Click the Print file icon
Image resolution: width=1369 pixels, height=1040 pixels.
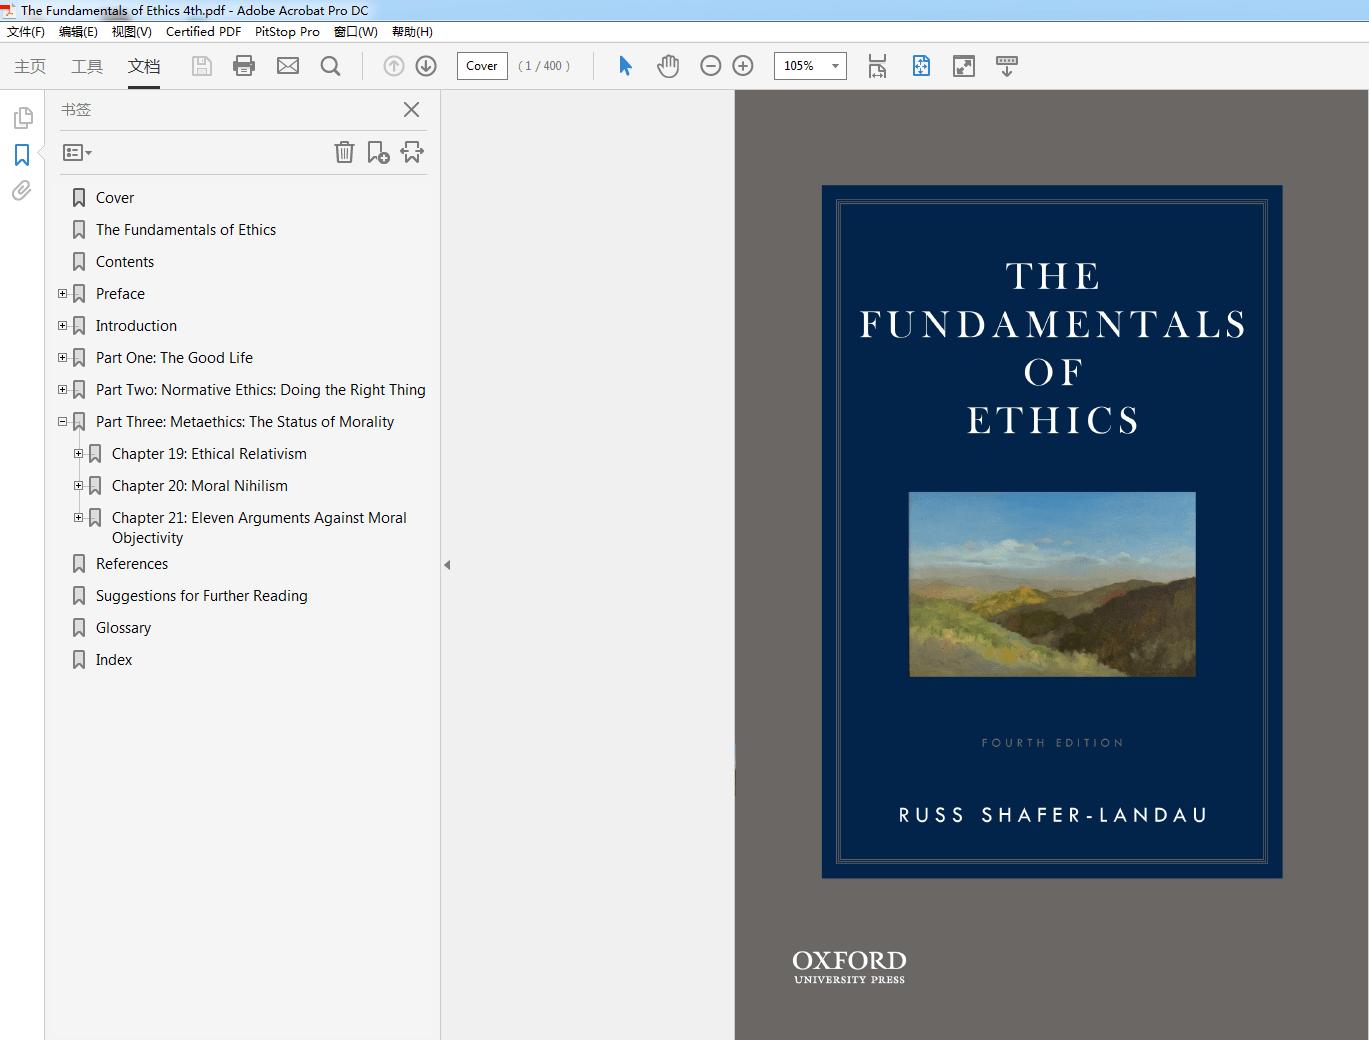coord(244,66)
